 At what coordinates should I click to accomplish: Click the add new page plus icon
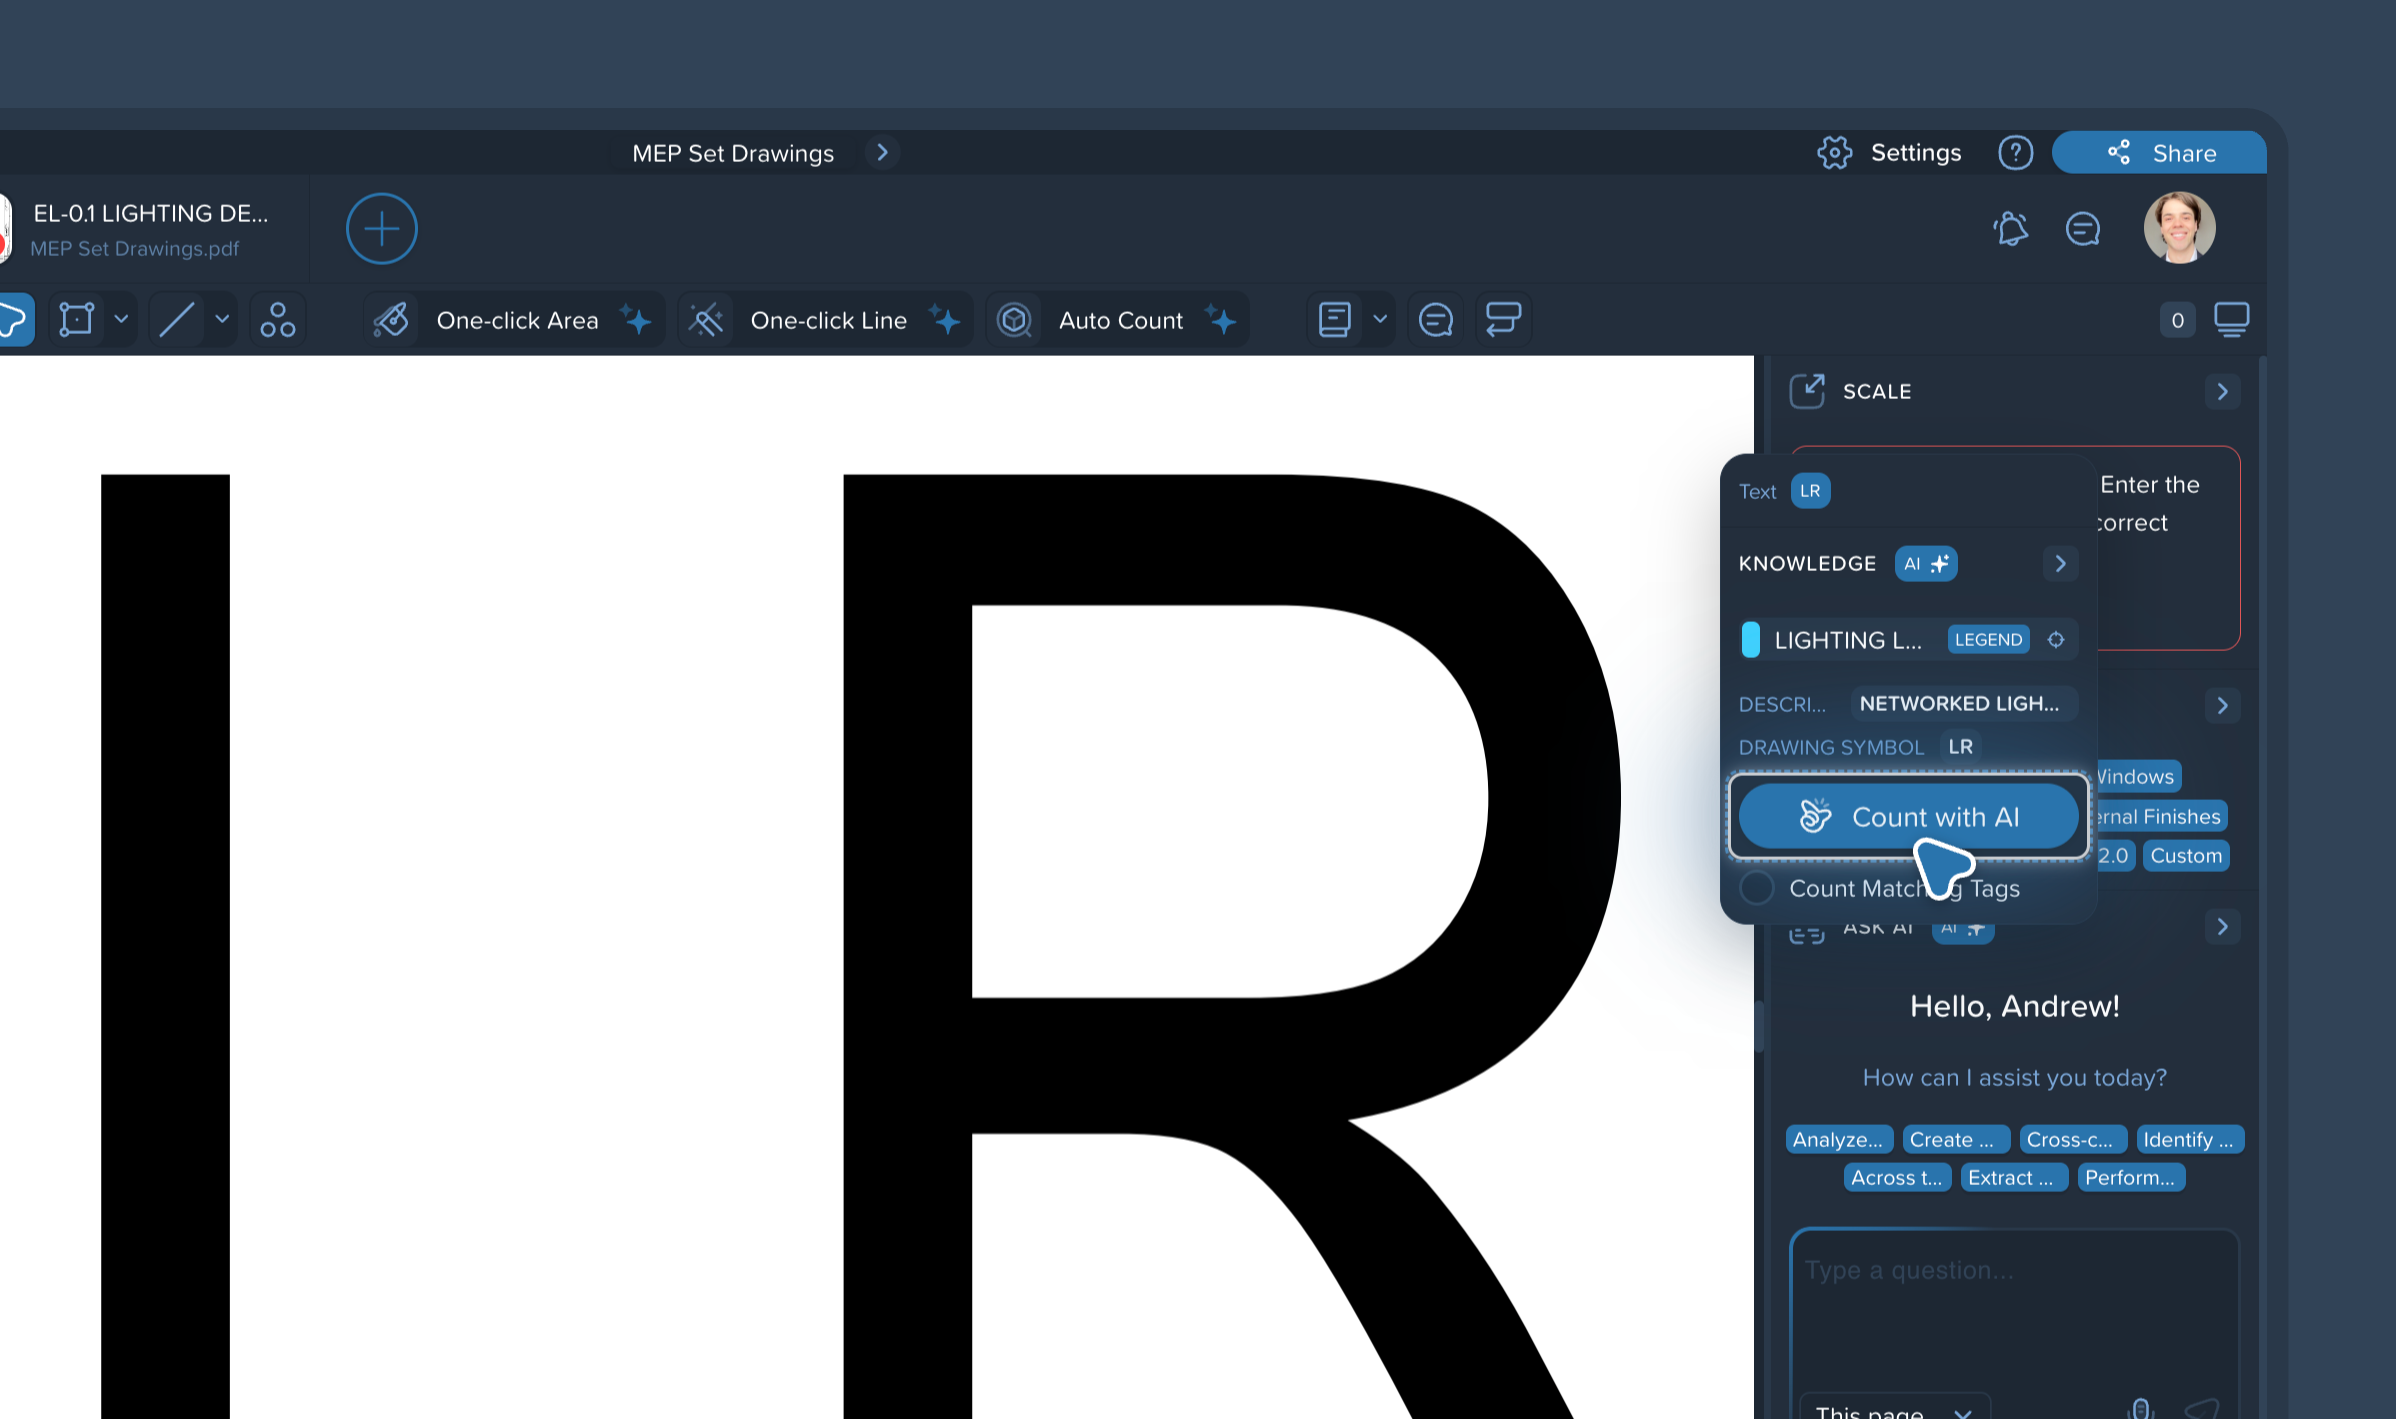381,229
